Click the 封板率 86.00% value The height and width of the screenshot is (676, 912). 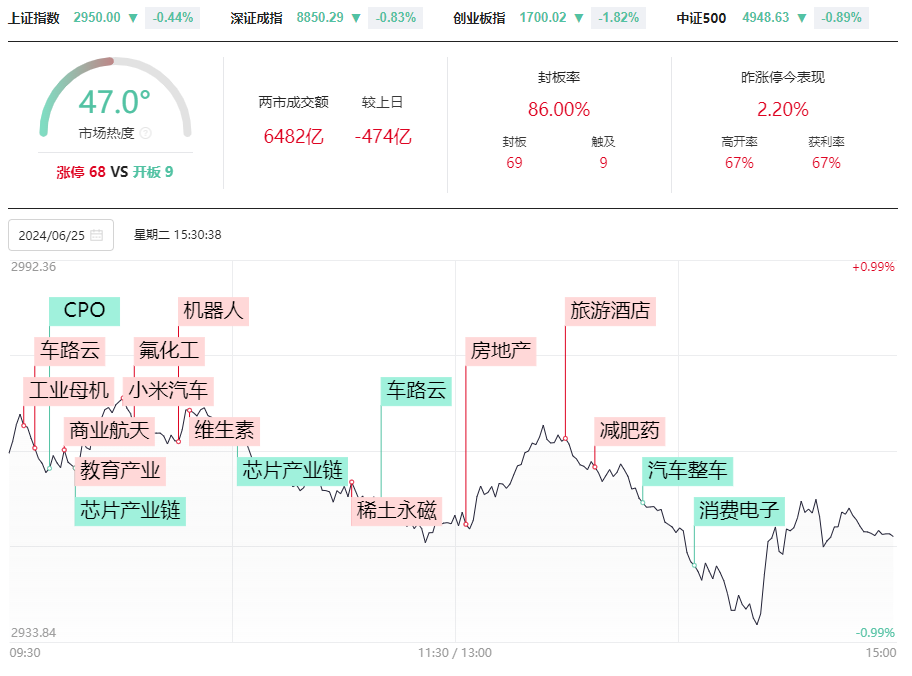(x=559, y=109)
